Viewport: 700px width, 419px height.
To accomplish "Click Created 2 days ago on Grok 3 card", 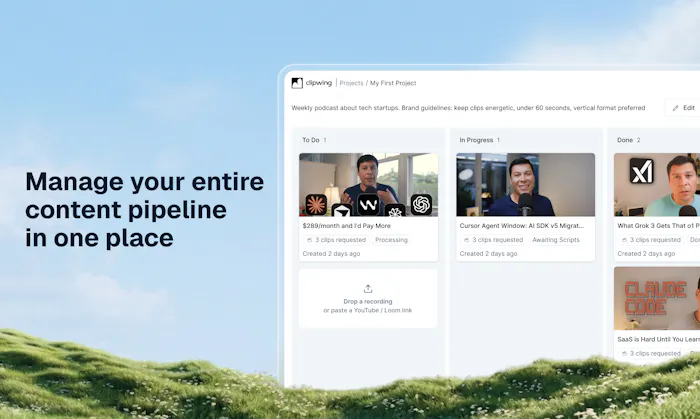I will click(646, 254).
